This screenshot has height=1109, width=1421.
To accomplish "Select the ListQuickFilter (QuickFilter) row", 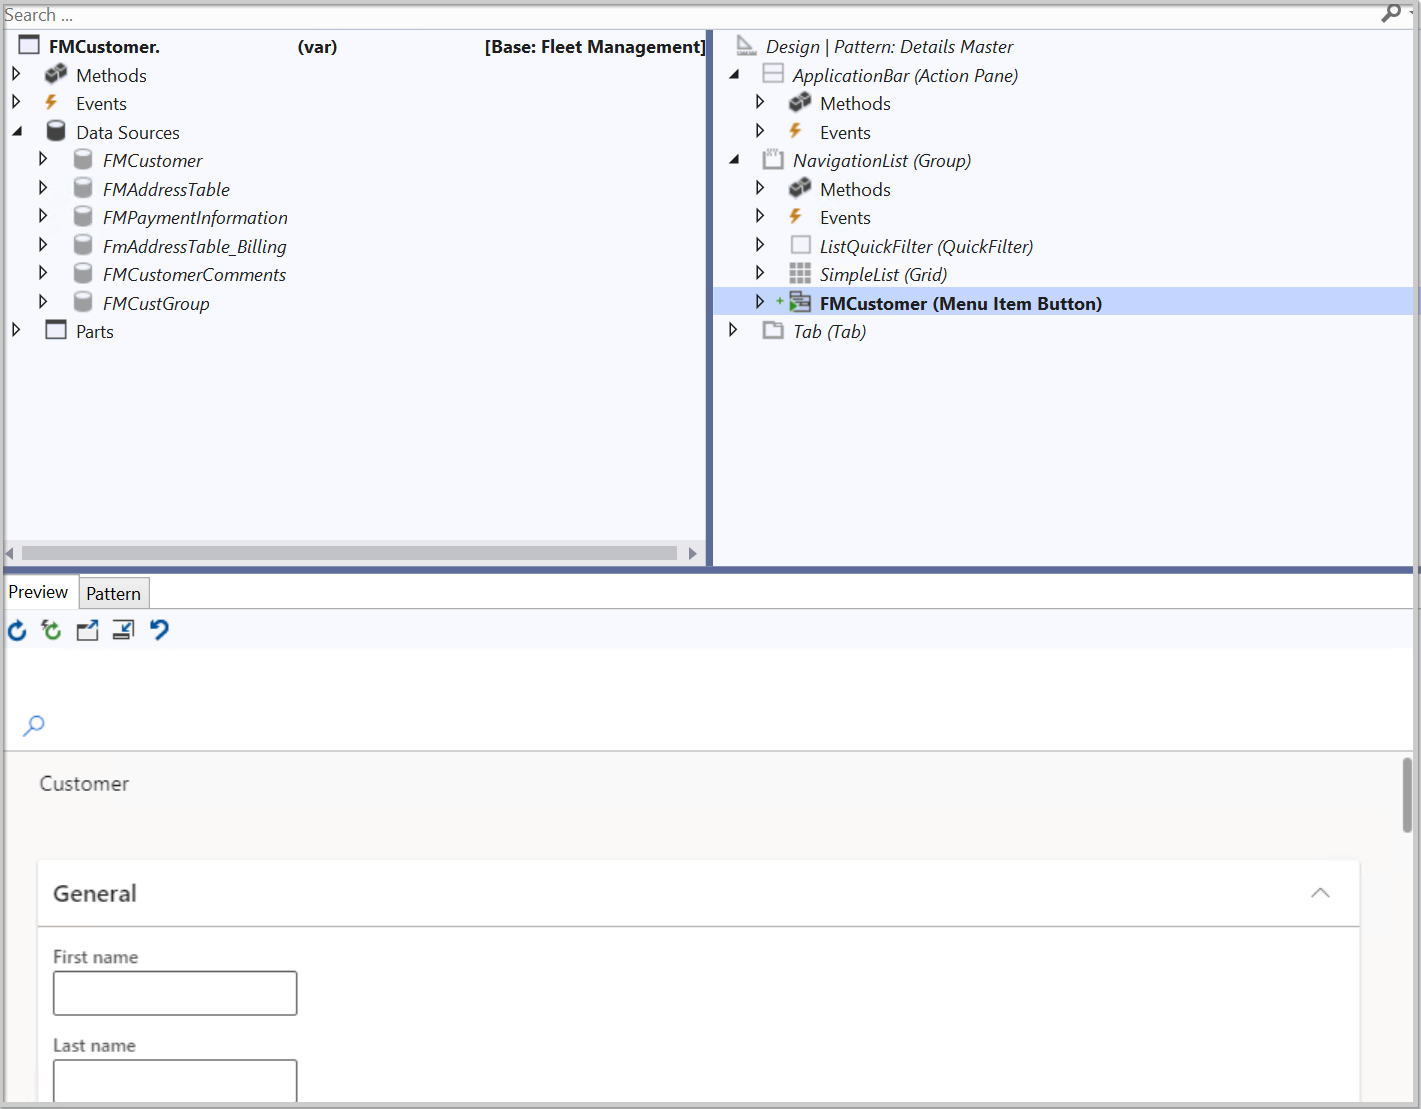I will [926, 246].
